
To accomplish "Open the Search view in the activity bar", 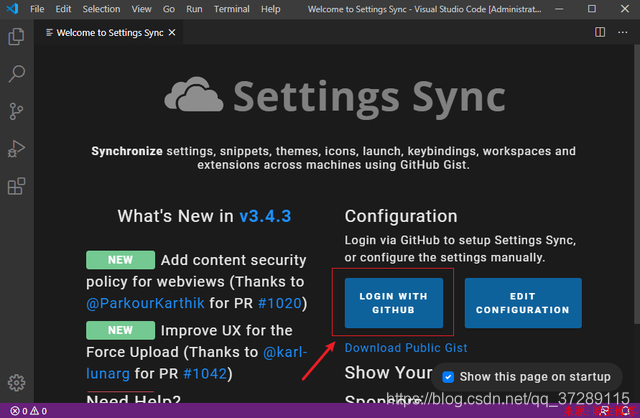I will [16, 74].
